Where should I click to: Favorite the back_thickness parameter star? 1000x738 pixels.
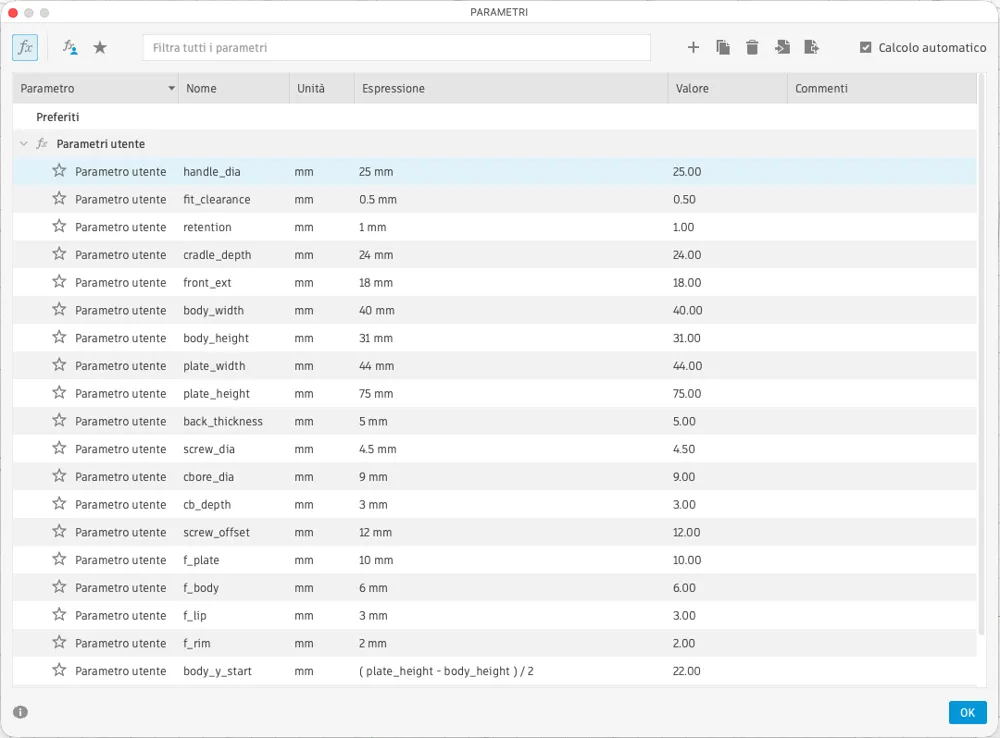[x=59, y=420]
